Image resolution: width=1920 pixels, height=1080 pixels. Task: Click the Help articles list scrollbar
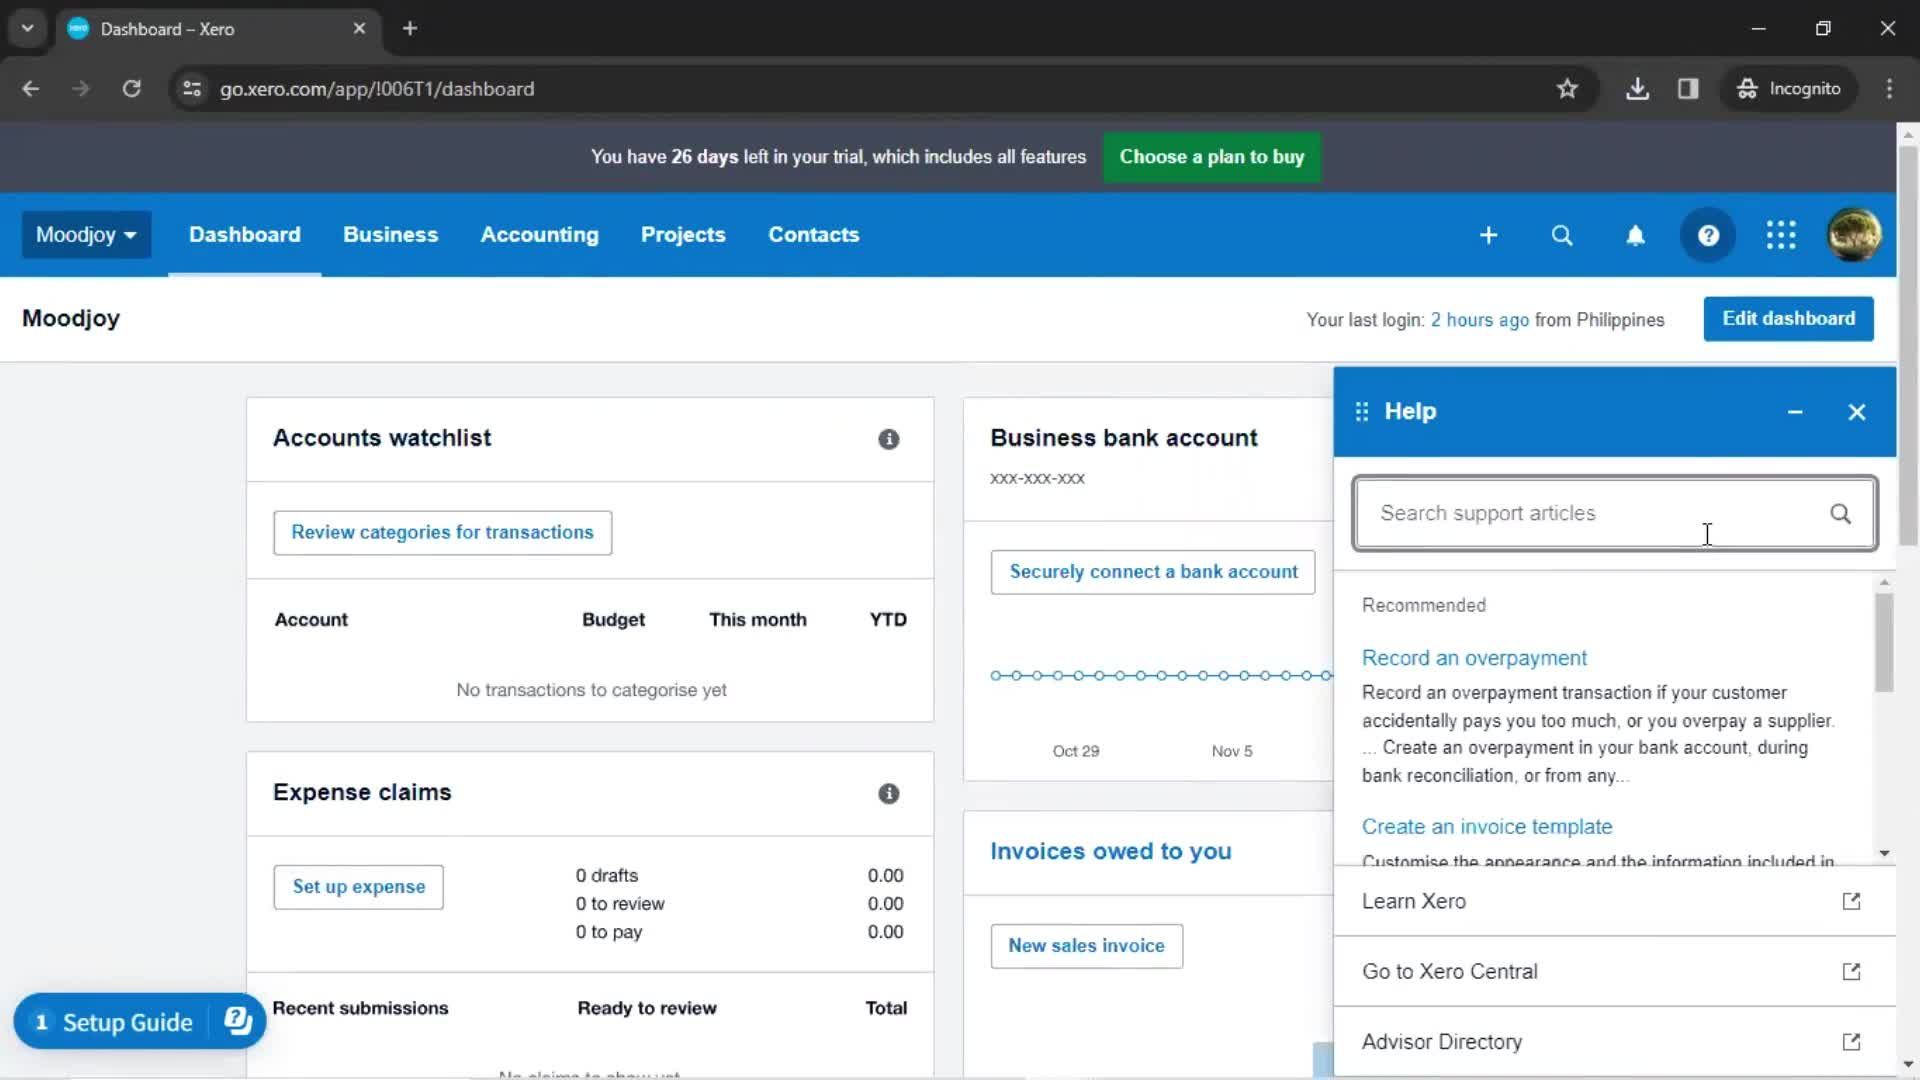point(1884,642)
